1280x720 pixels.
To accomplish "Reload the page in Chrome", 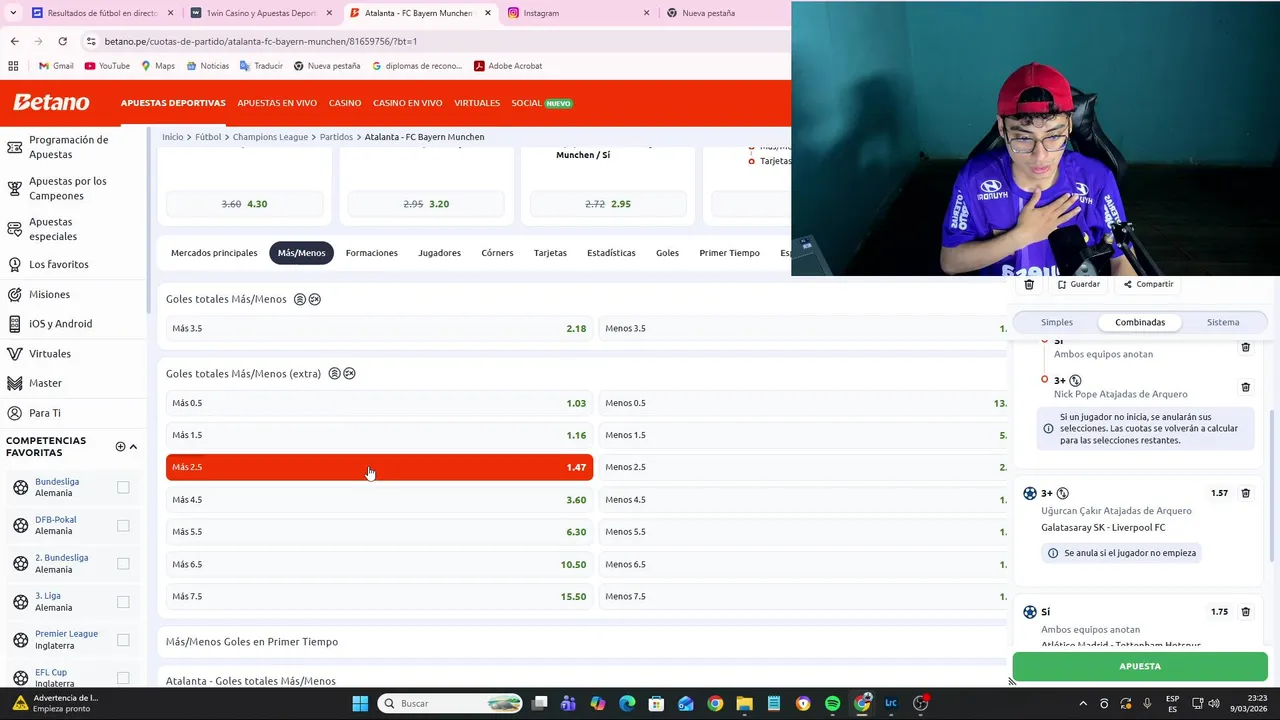I will (x=62, y=41).
